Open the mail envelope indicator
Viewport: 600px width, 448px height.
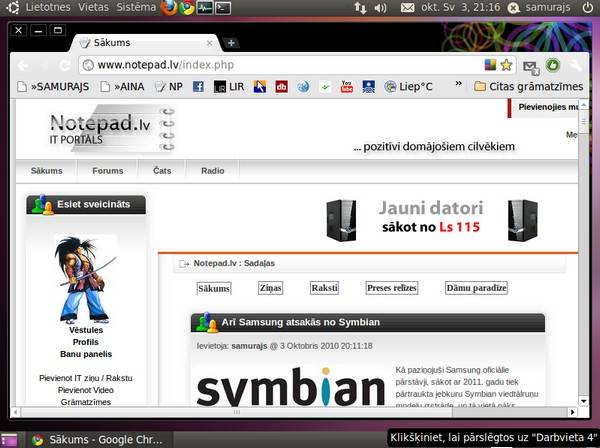pyautogui.click(x=408, y=8)
